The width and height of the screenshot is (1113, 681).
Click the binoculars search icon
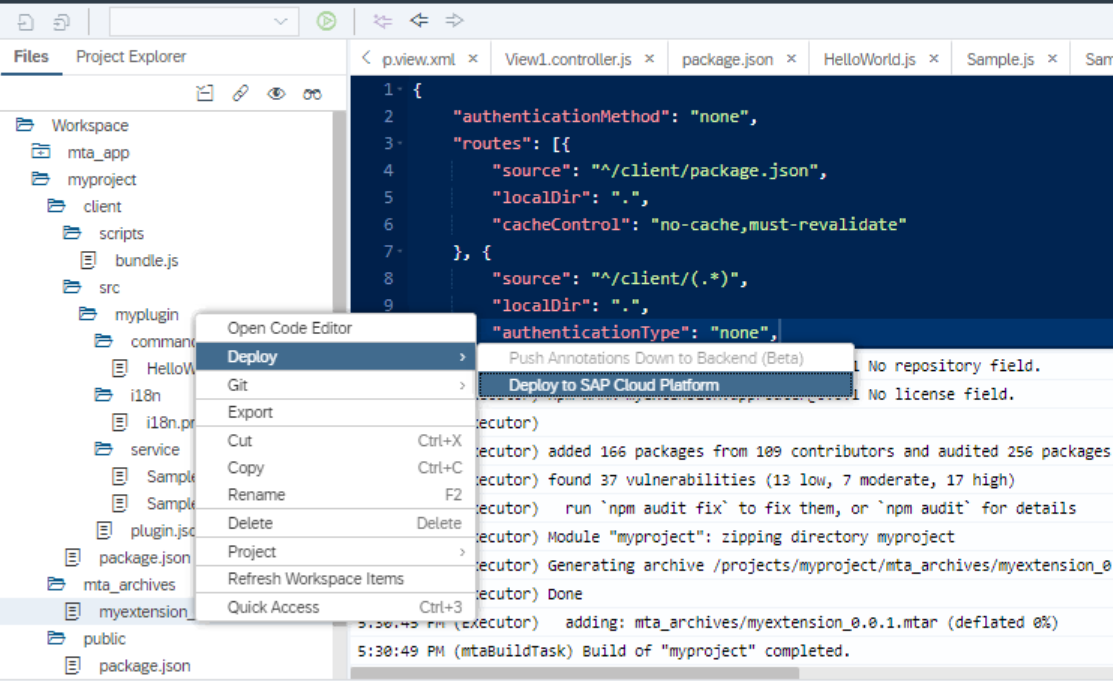pos(312,93)
